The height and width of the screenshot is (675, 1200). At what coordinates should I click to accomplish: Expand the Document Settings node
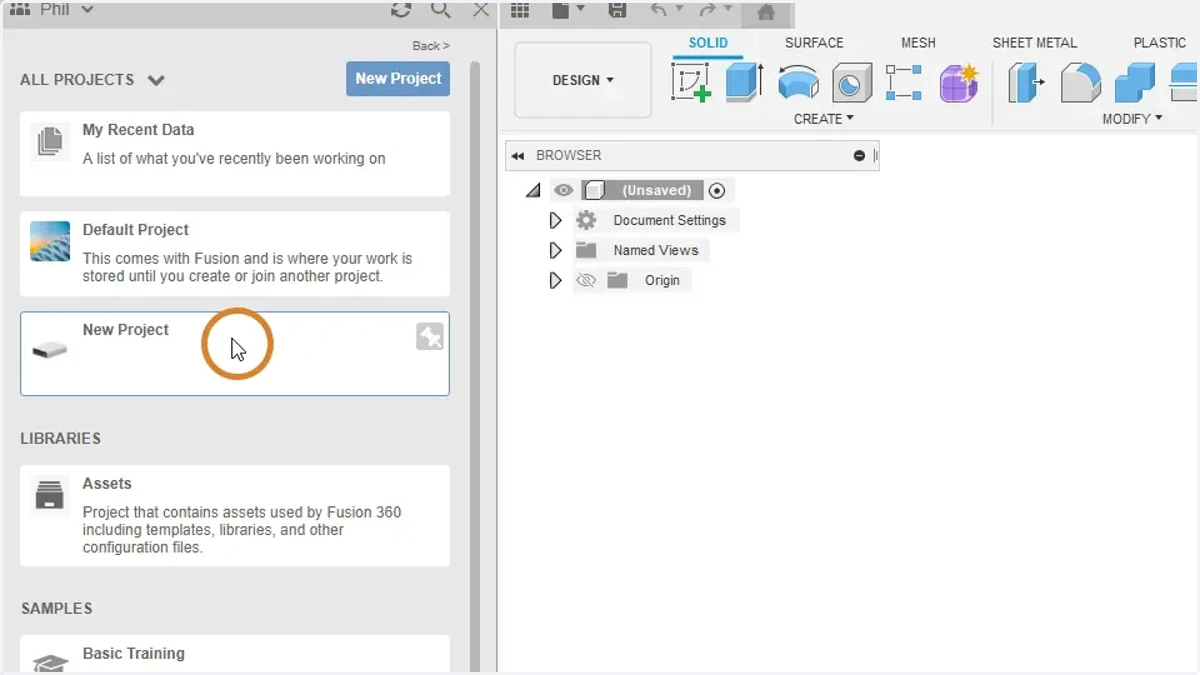[x=556, y=220]
